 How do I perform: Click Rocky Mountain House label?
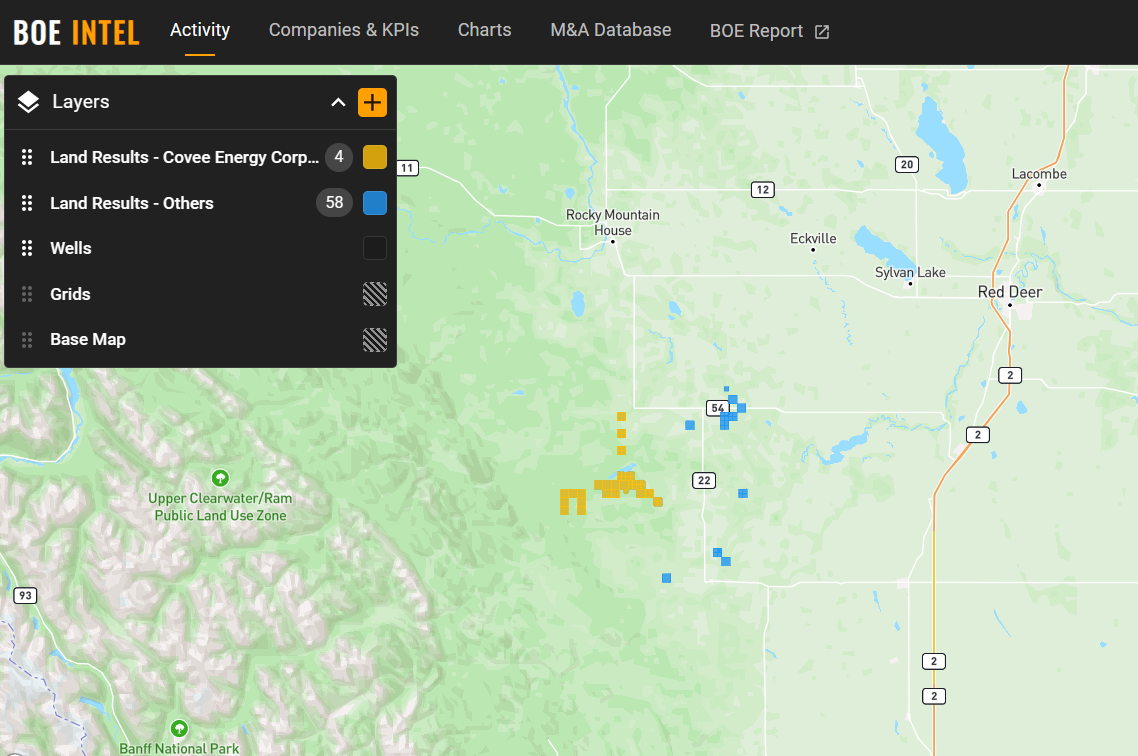tap(613, 222)
